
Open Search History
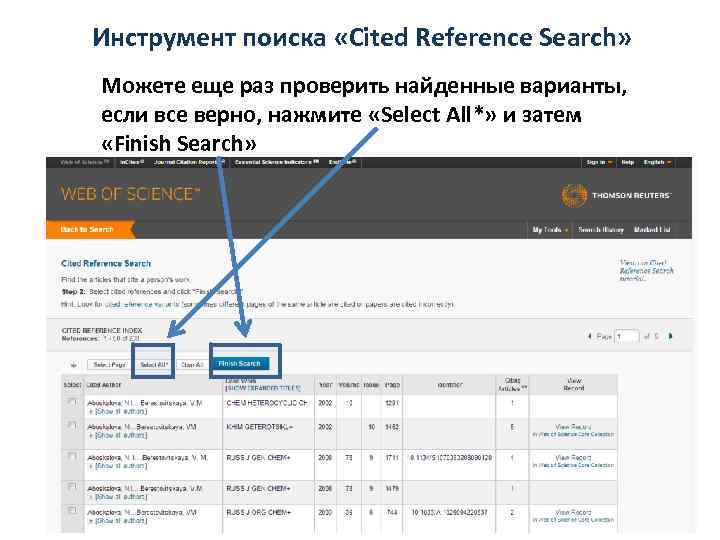click(601, 230)
